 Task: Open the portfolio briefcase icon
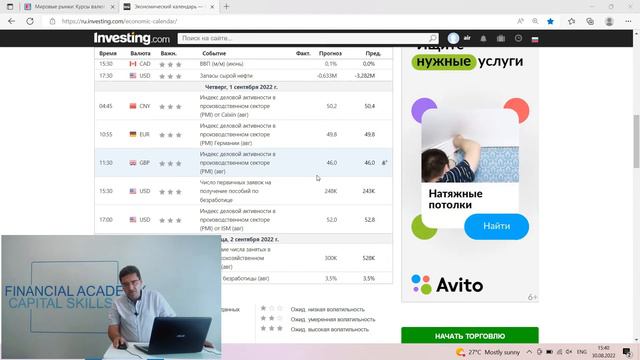click(x=501, y=38)
